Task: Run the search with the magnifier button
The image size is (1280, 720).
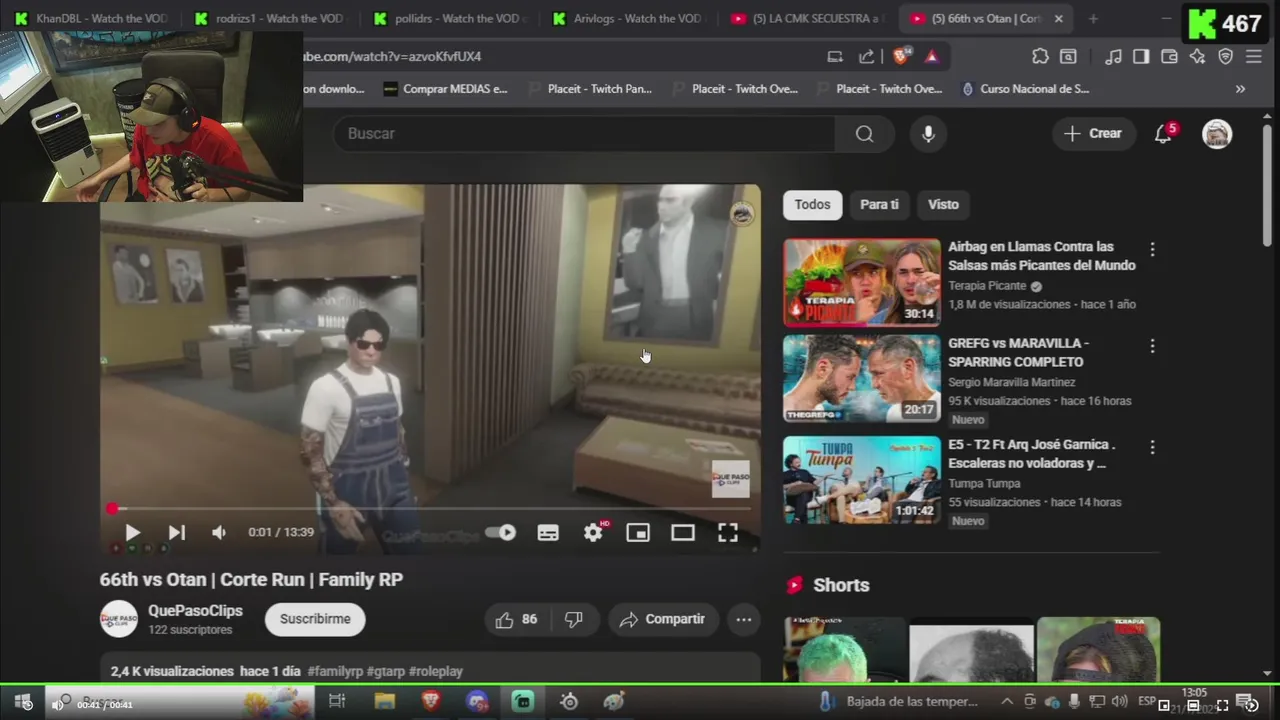Action: [x=865, y=134]
